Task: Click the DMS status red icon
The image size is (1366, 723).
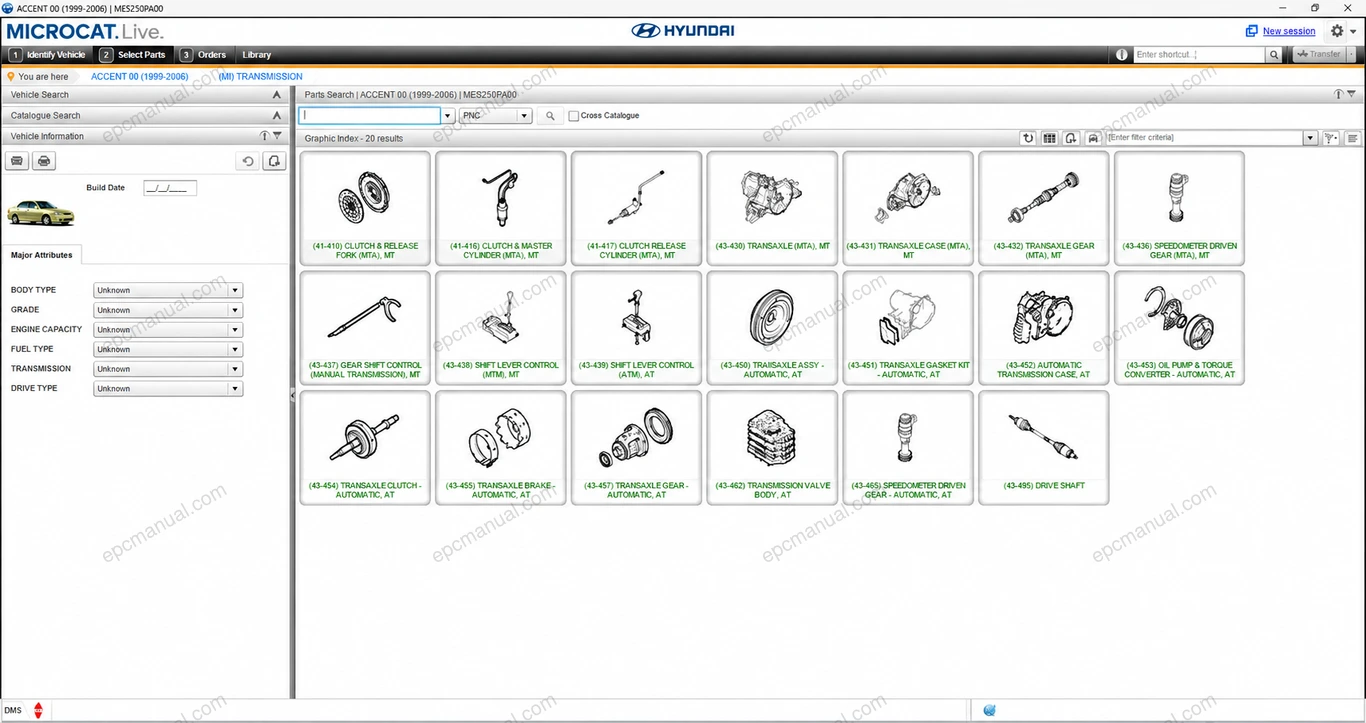Action: [39, 711]
